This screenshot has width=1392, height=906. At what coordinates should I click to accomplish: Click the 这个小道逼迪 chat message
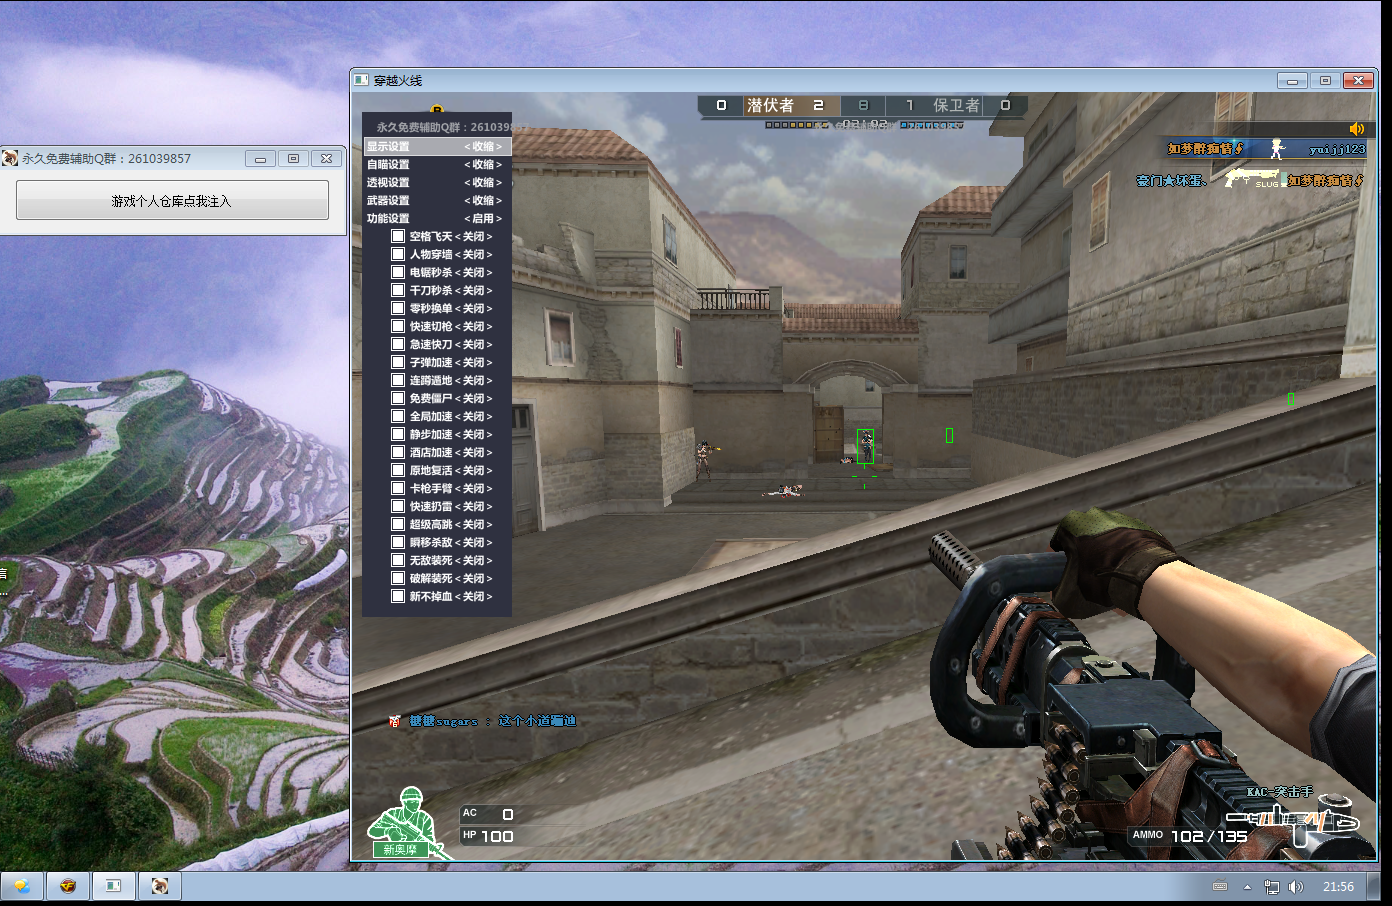[x=537, y=721]
